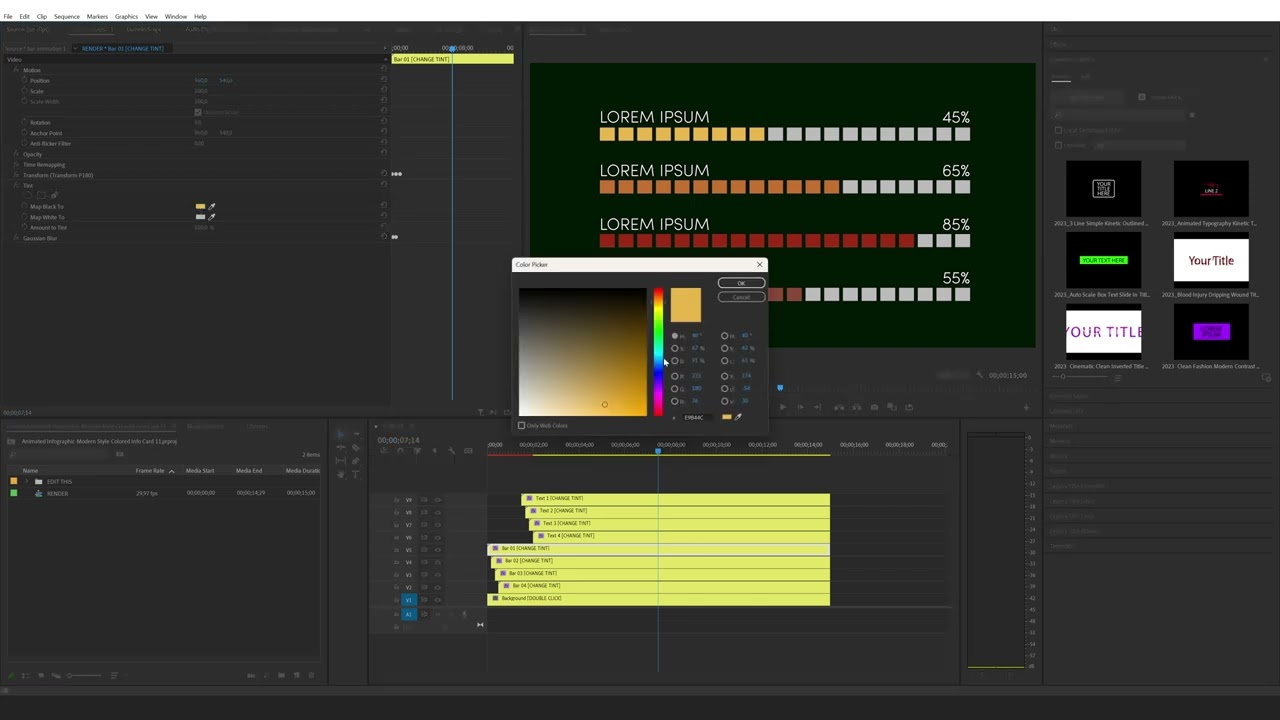Open timeline display settings wrench
The image size is (1280, 720).
click(450, 452)
